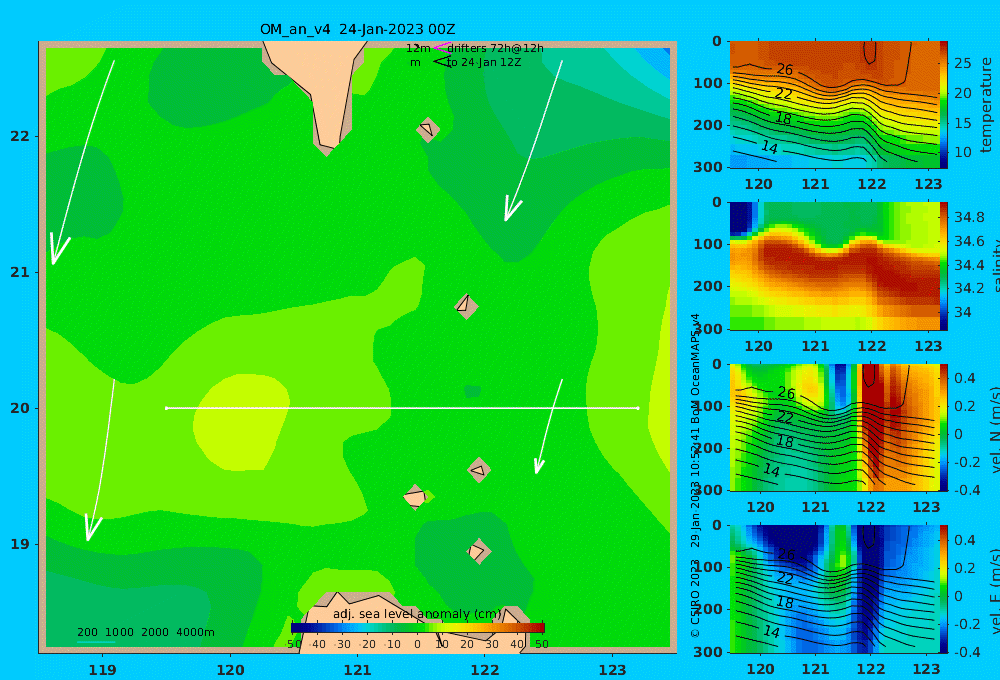Click latitude label 21 on main map axis
The image size is (1000, 680).
click(x=20, y=272)
